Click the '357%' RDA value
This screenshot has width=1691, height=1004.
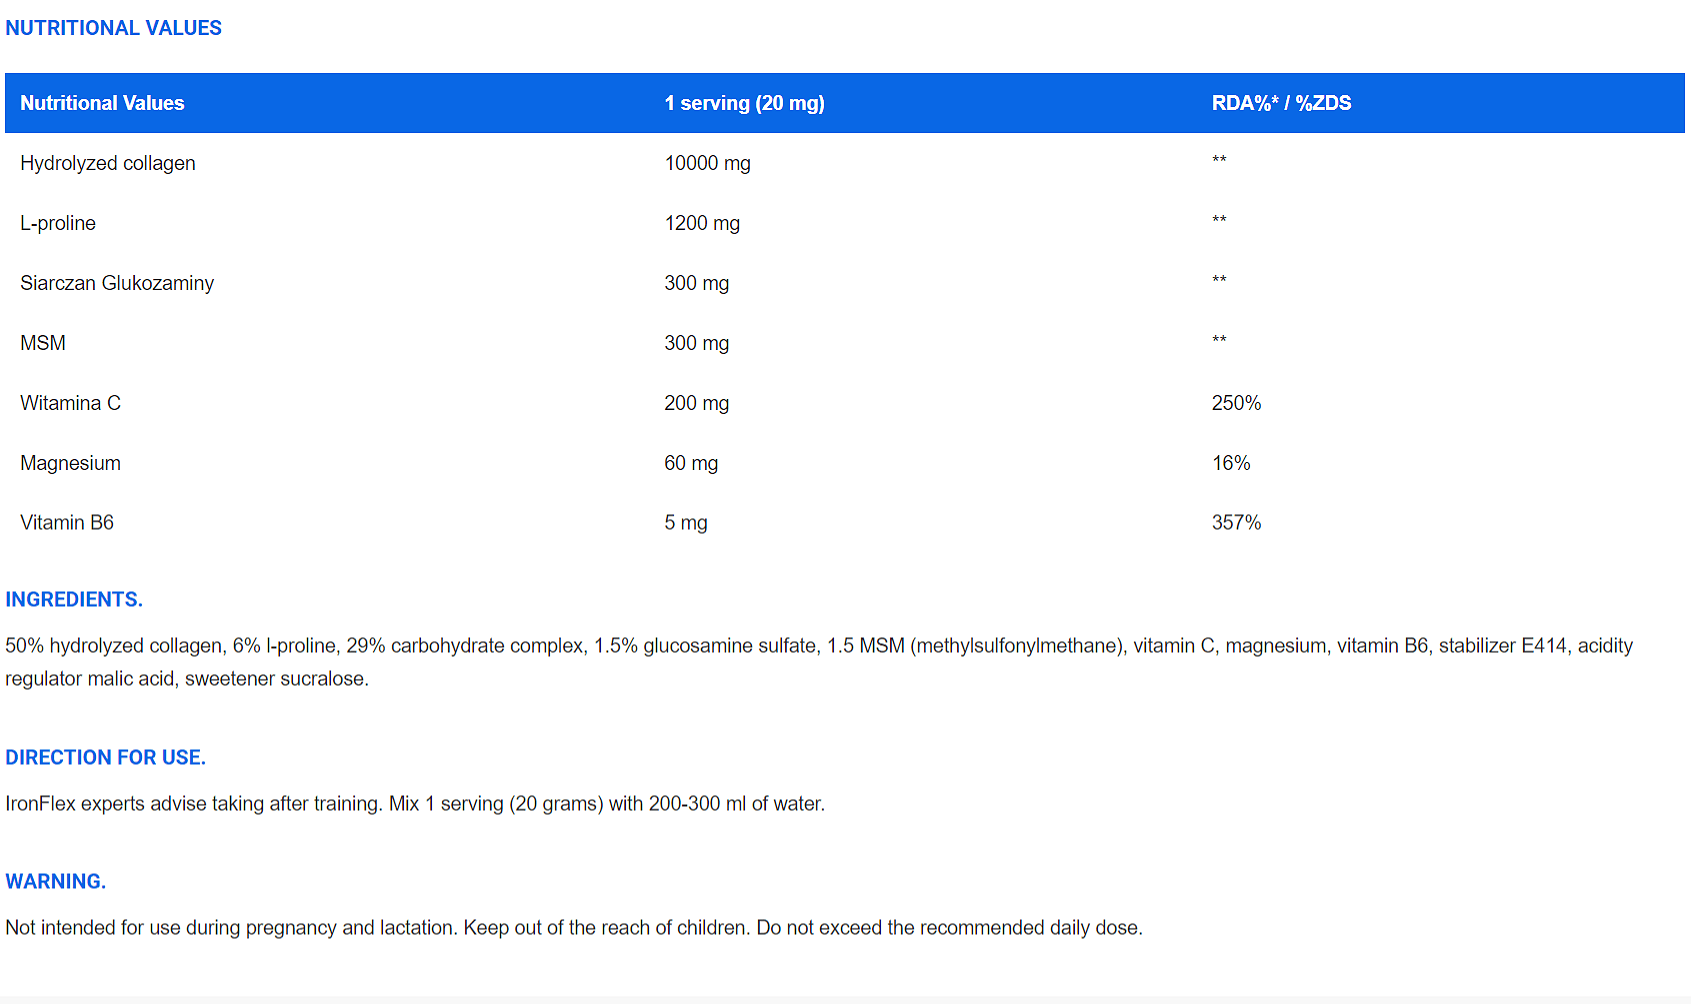click(x=1236, y=522)
